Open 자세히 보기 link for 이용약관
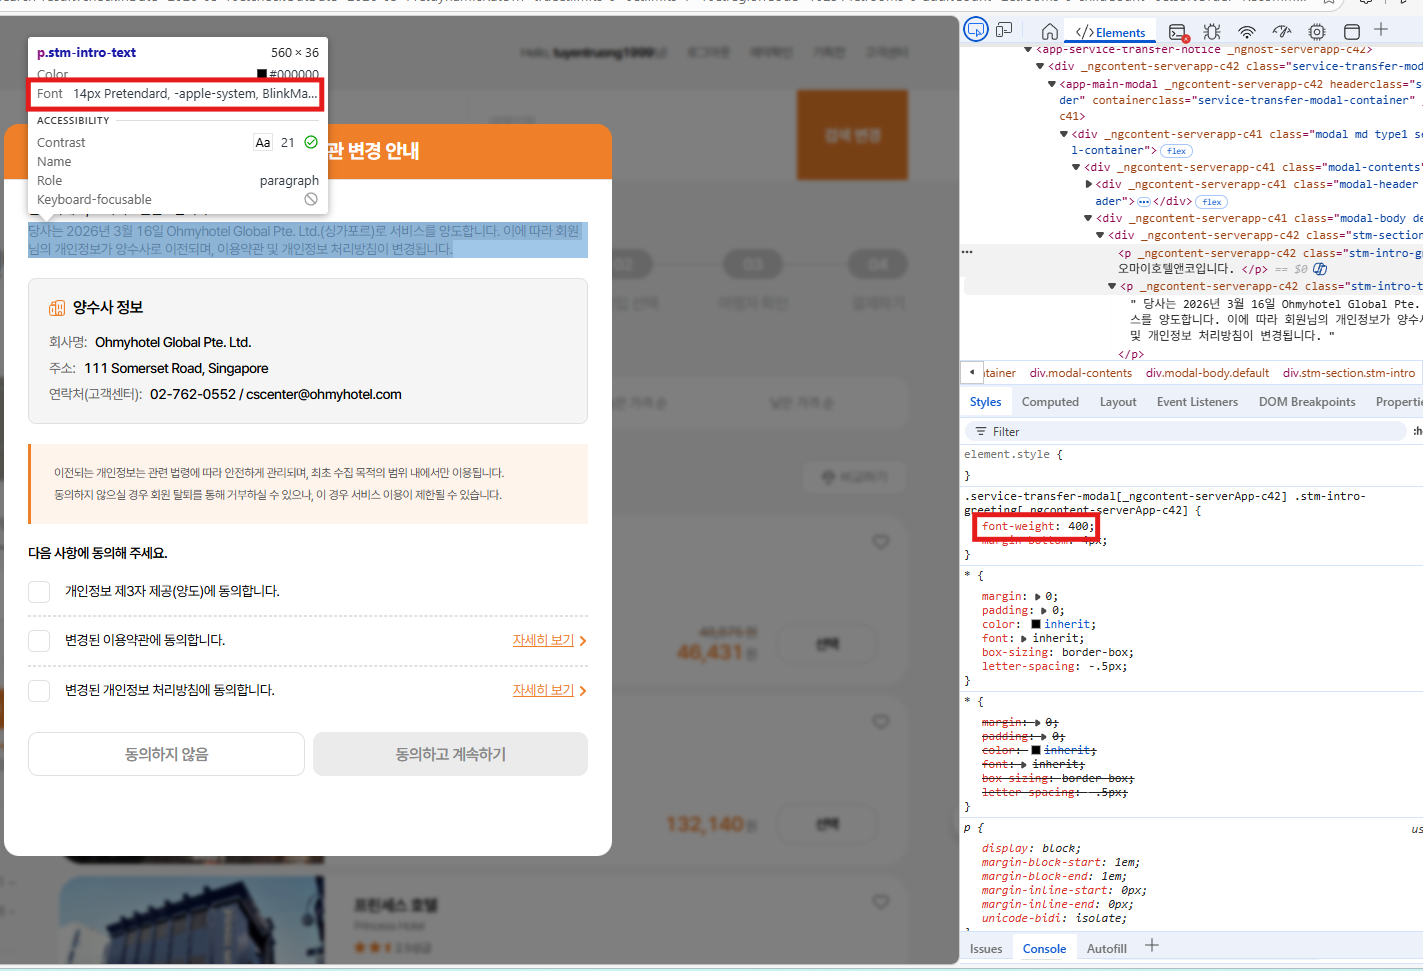The width and height of the screenshot is (1423, 971). click(x=549, y=641)
